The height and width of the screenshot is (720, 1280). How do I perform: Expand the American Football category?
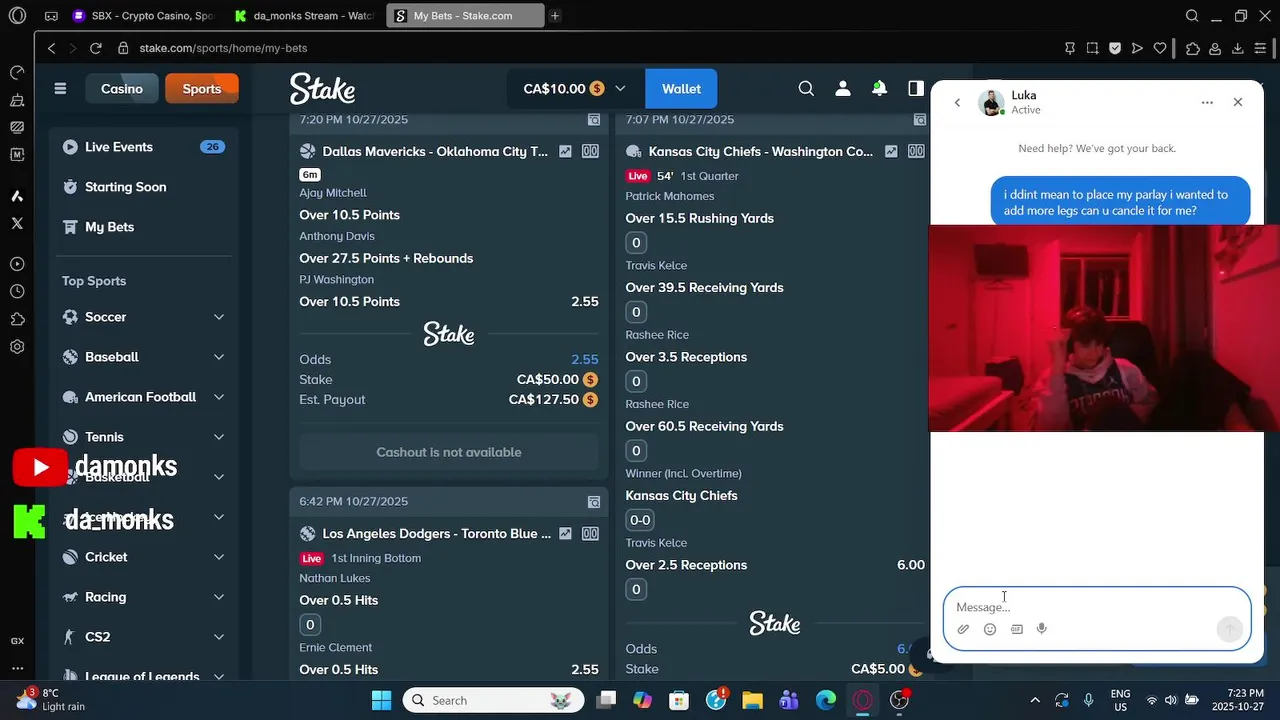click(219, 397)
